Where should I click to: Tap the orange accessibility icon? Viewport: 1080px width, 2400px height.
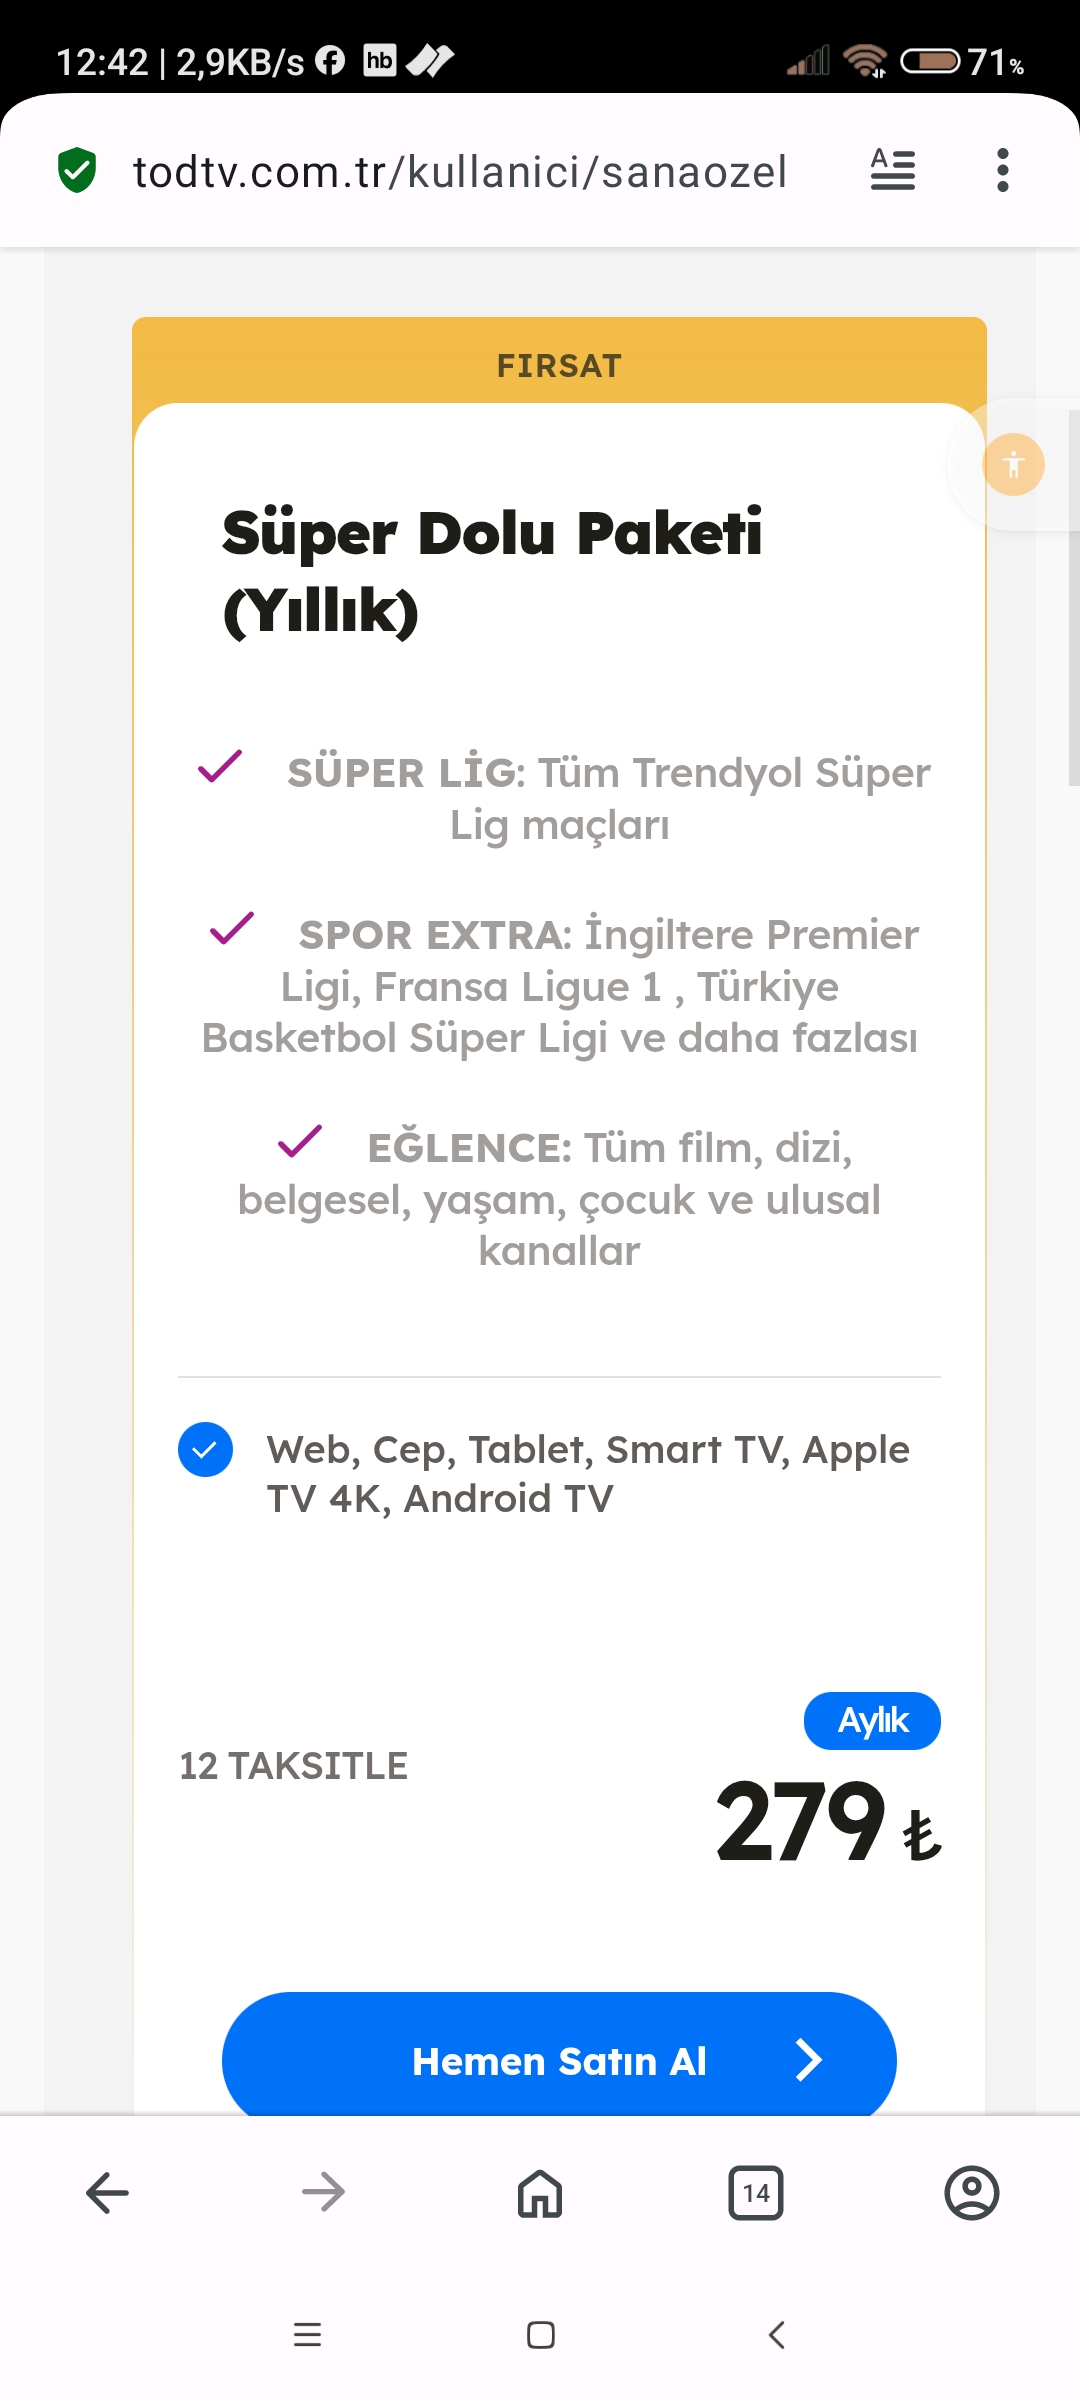click(1013, 464)
